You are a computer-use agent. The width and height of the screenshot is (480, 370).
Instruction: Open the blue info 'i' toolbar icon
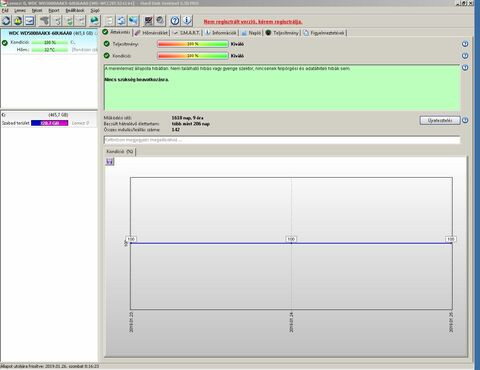tap(187, 21)
